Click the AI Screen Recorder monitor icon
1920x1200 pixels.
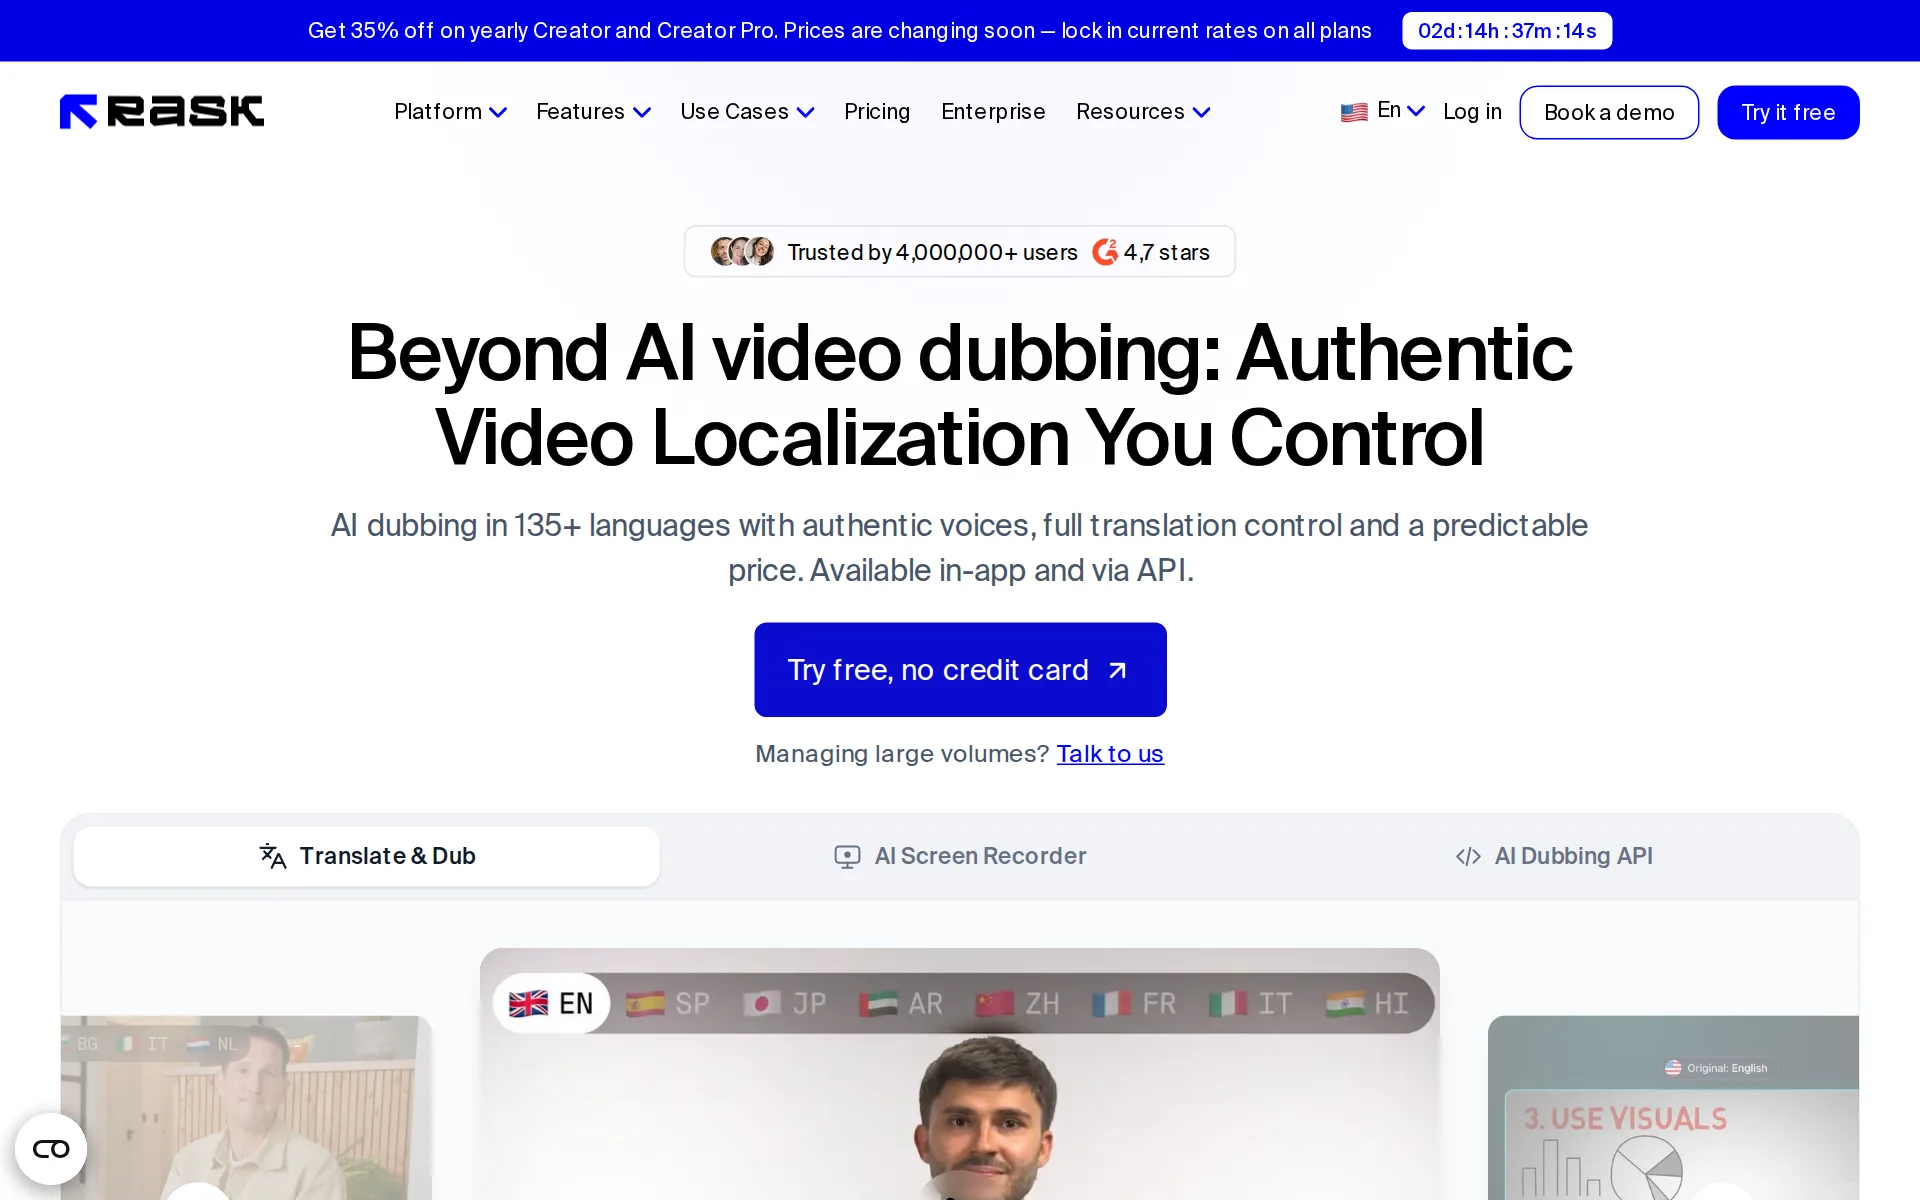point(847,856)
